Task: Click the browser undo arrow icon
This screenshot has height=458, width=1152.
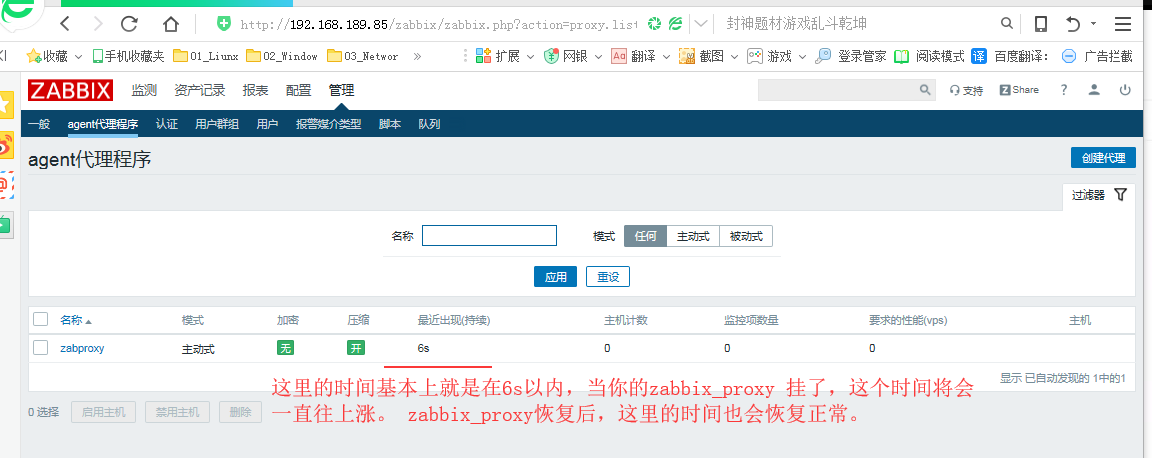Action: [1073, 24]
